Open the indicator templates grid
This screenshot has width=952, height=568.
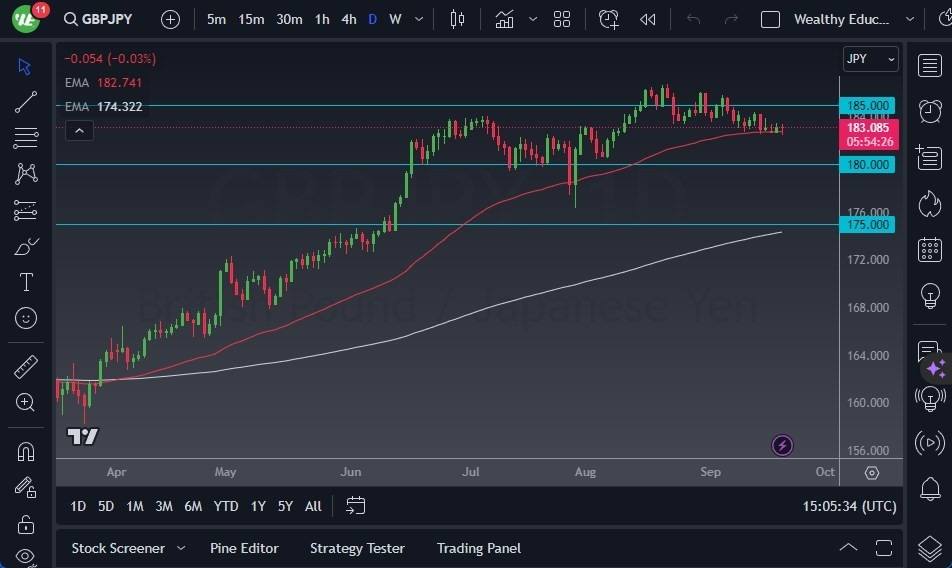click(x=562, y=19)
